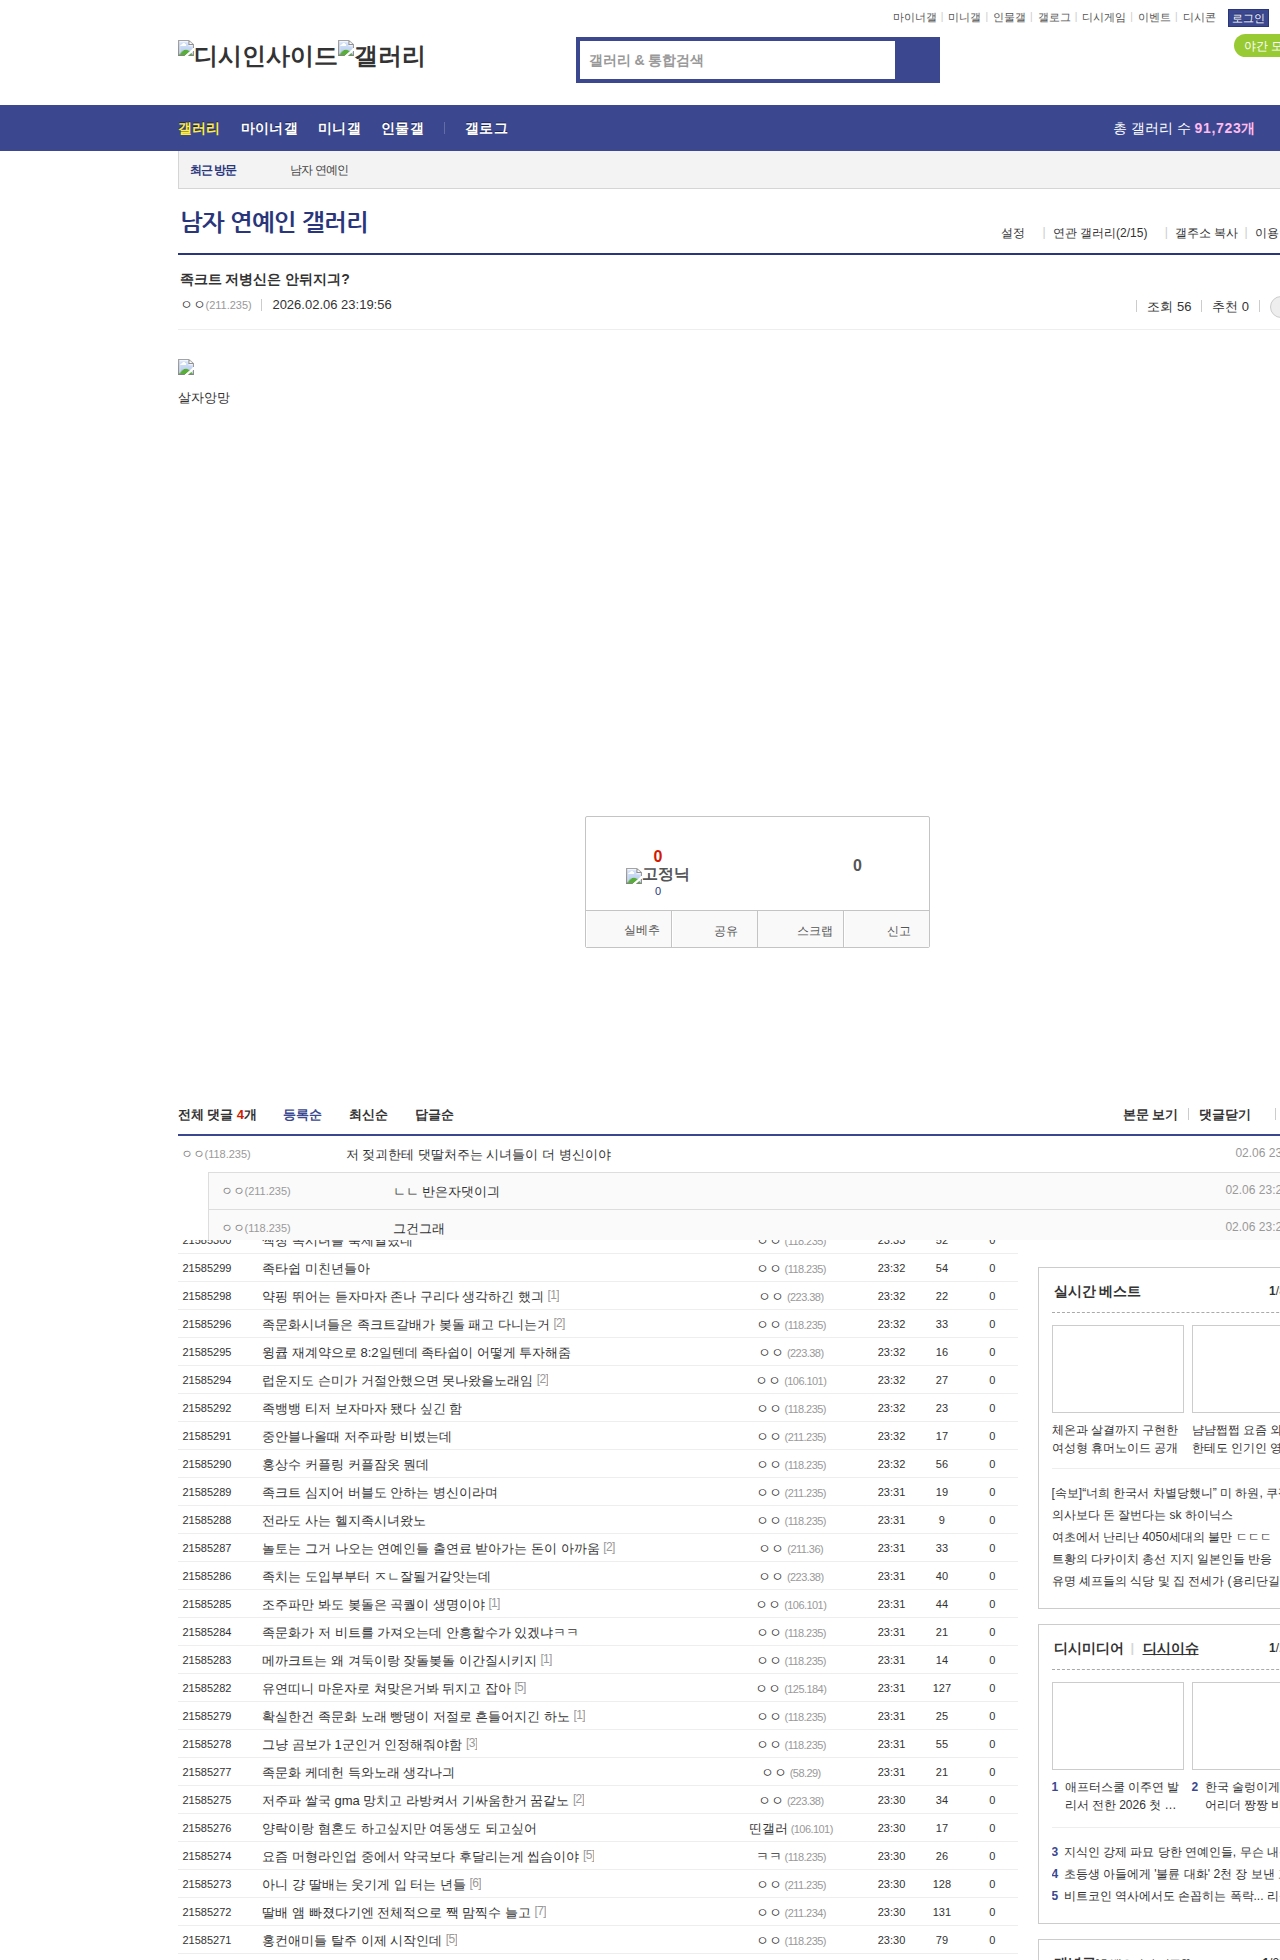Sort comments by 등록순

pyautogui.click(x=302, y=1115)
